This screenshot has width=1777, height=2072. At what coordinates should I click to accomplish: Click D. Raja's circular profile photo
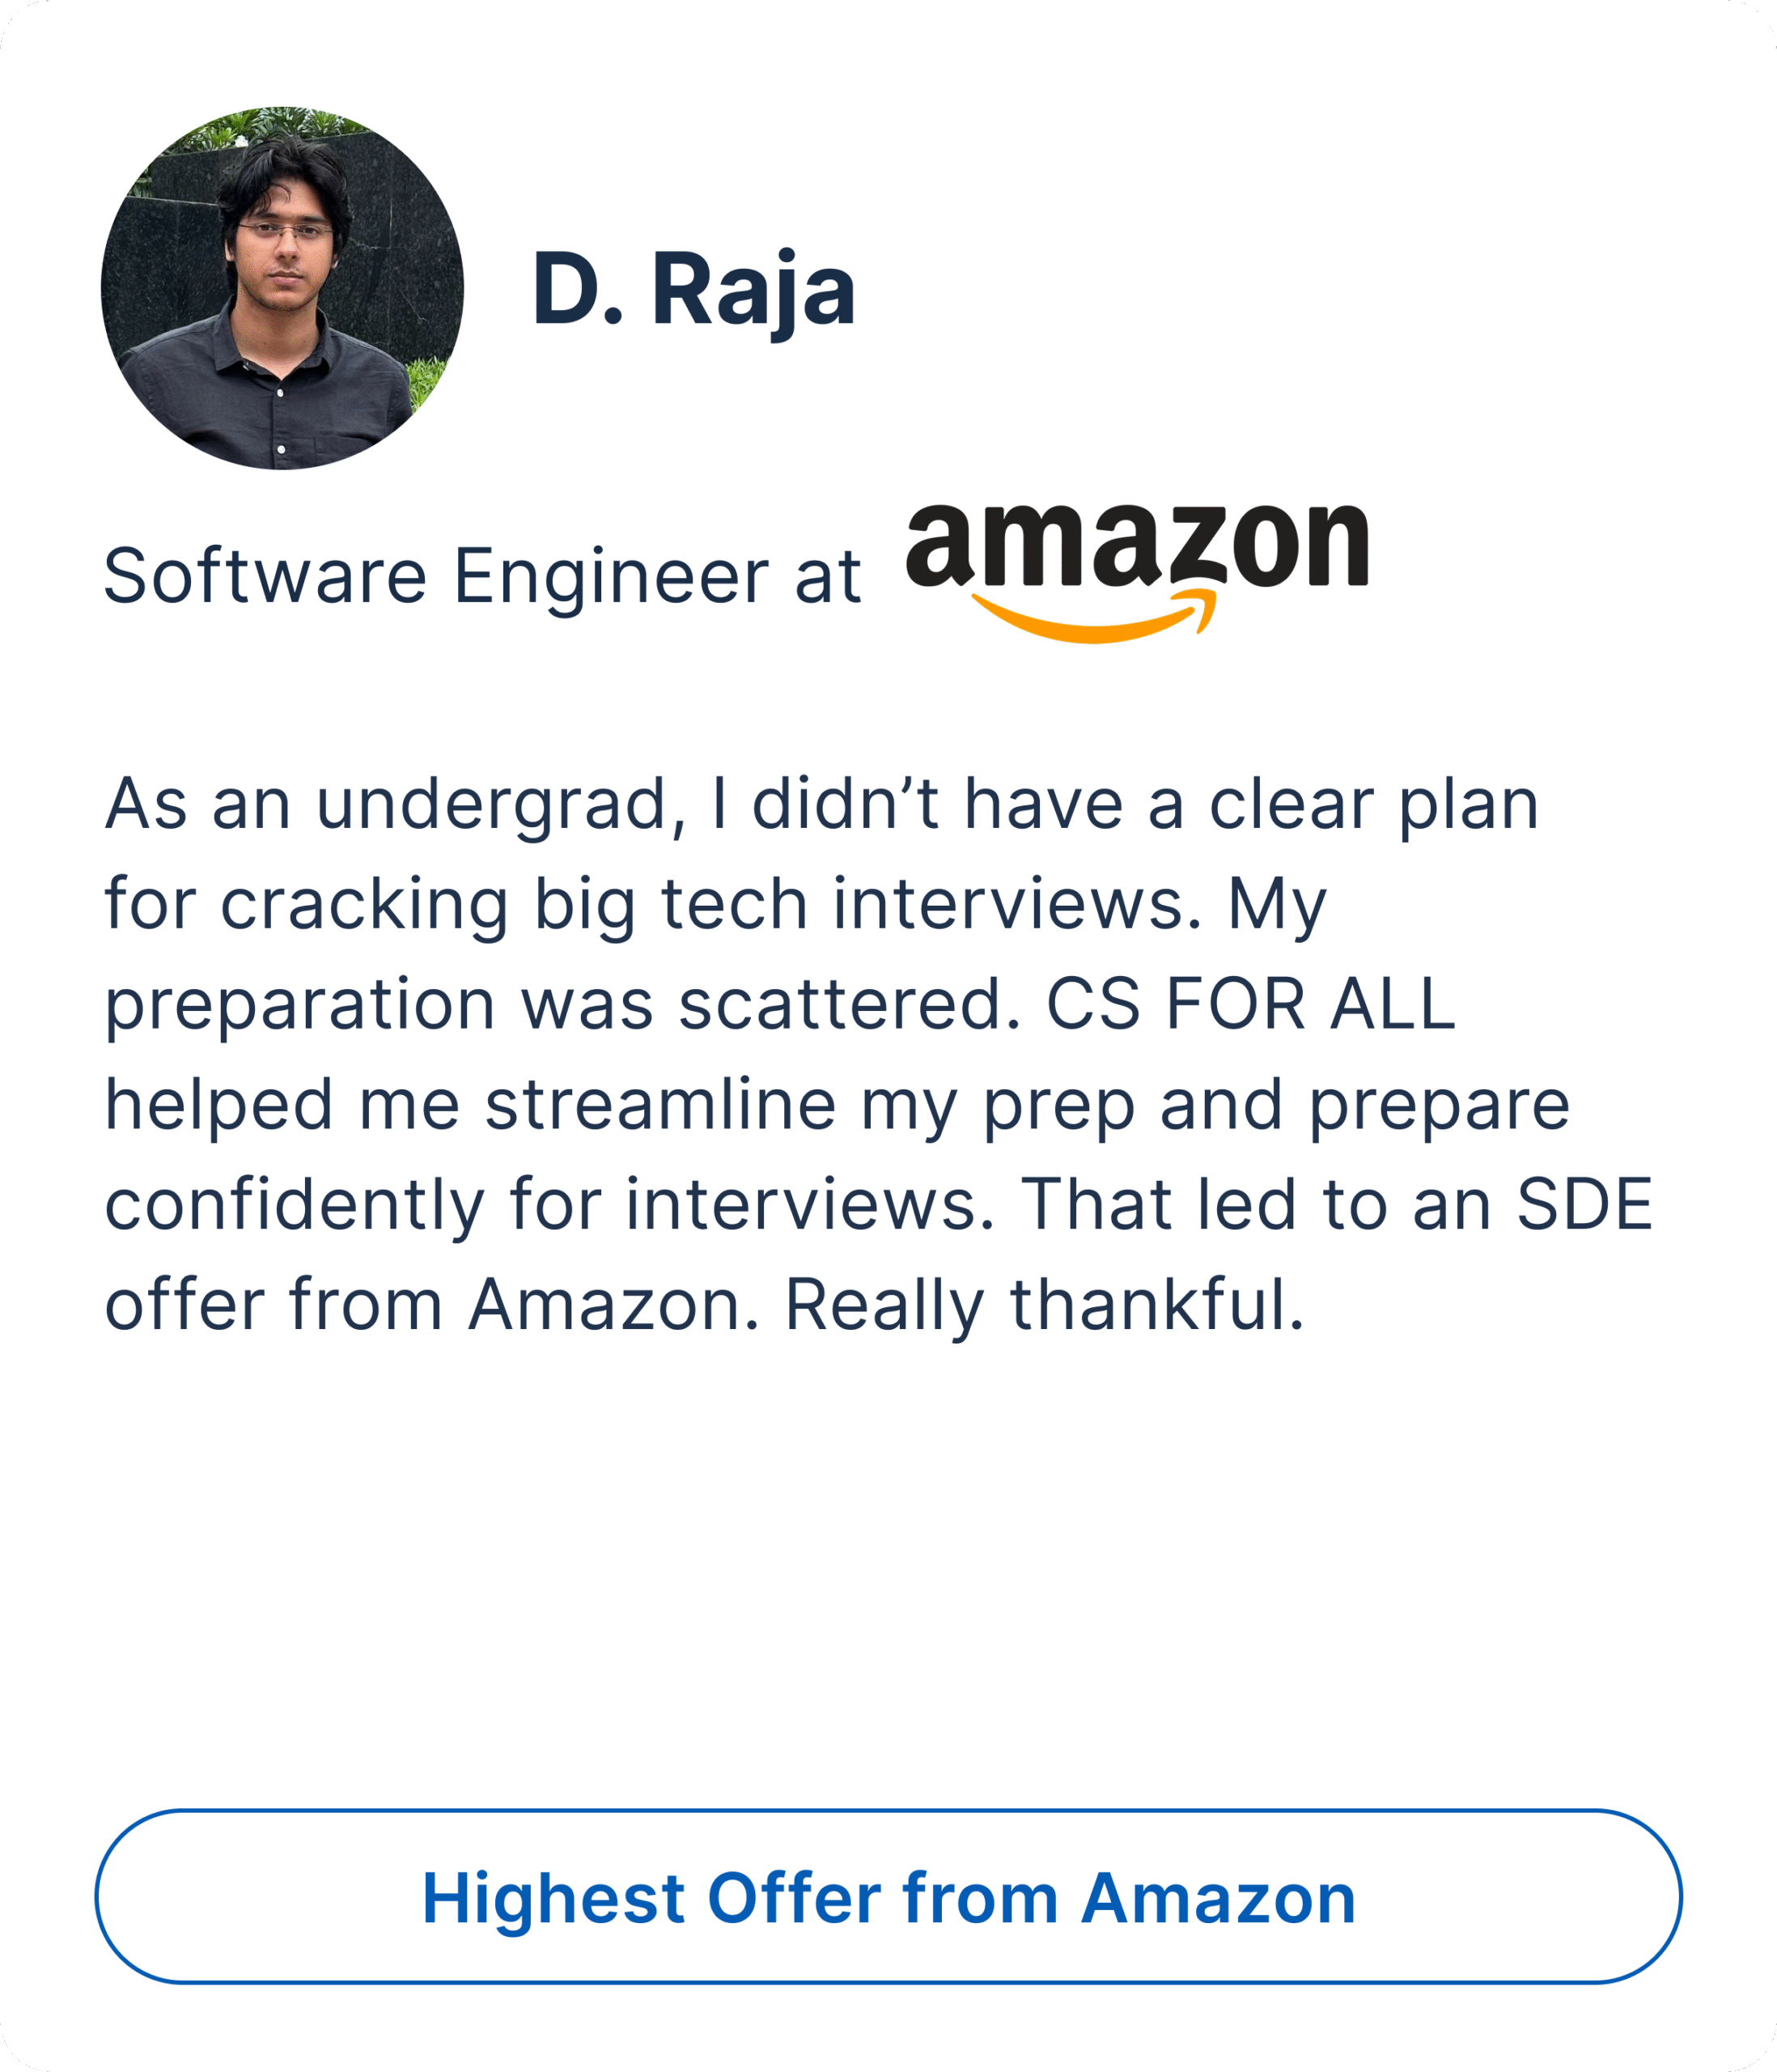282,288
